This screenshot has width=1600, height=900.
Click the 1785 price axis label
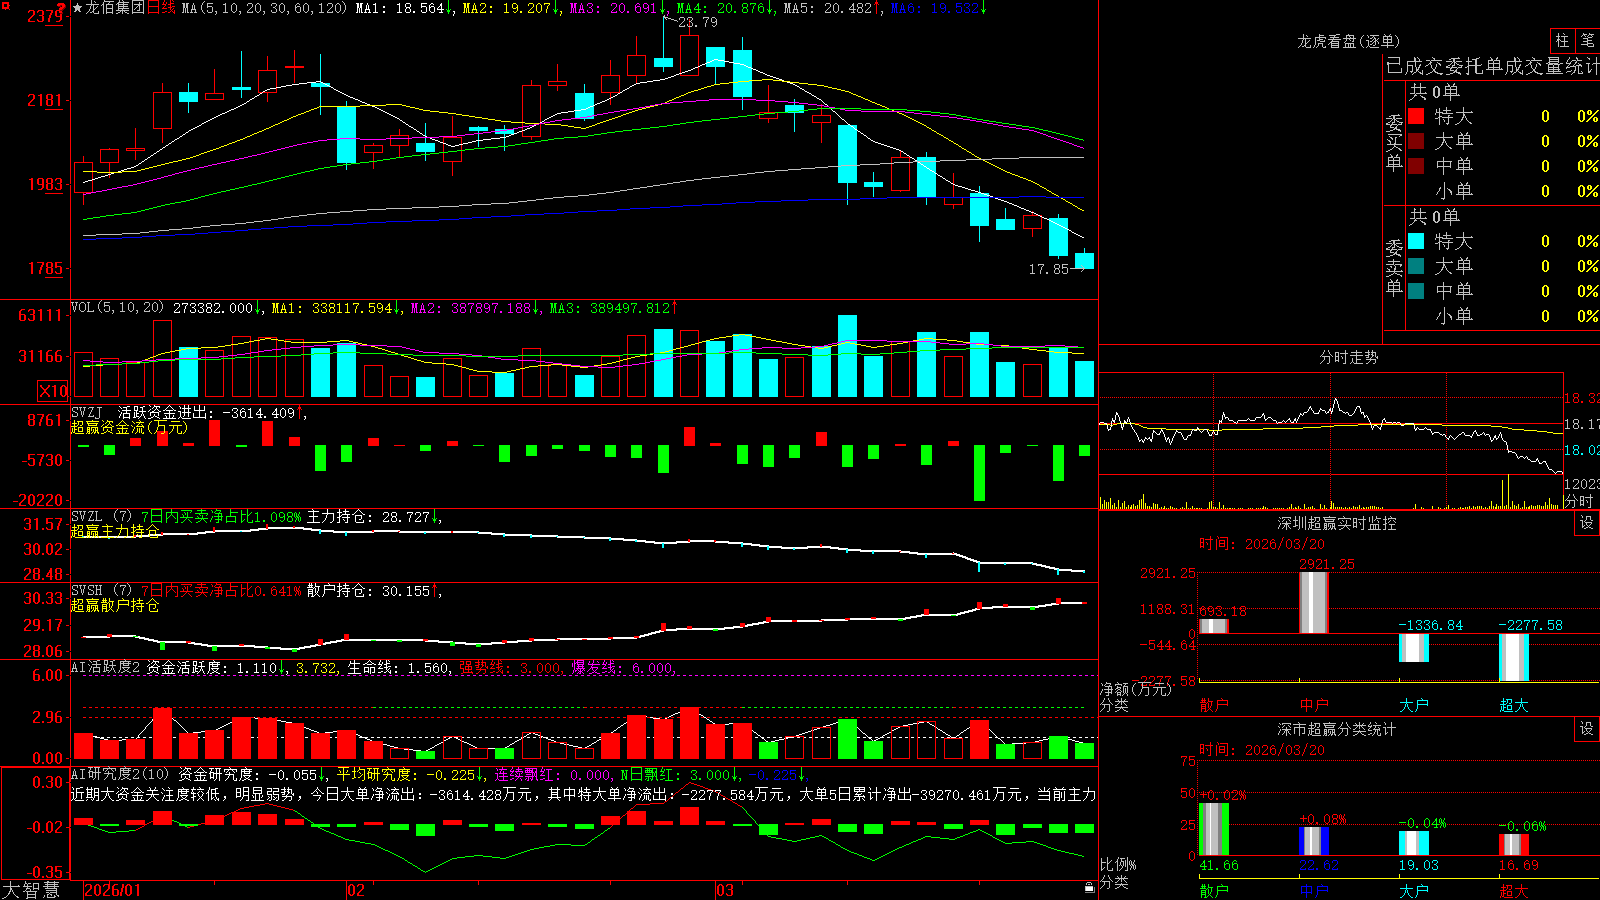point(45,268)
